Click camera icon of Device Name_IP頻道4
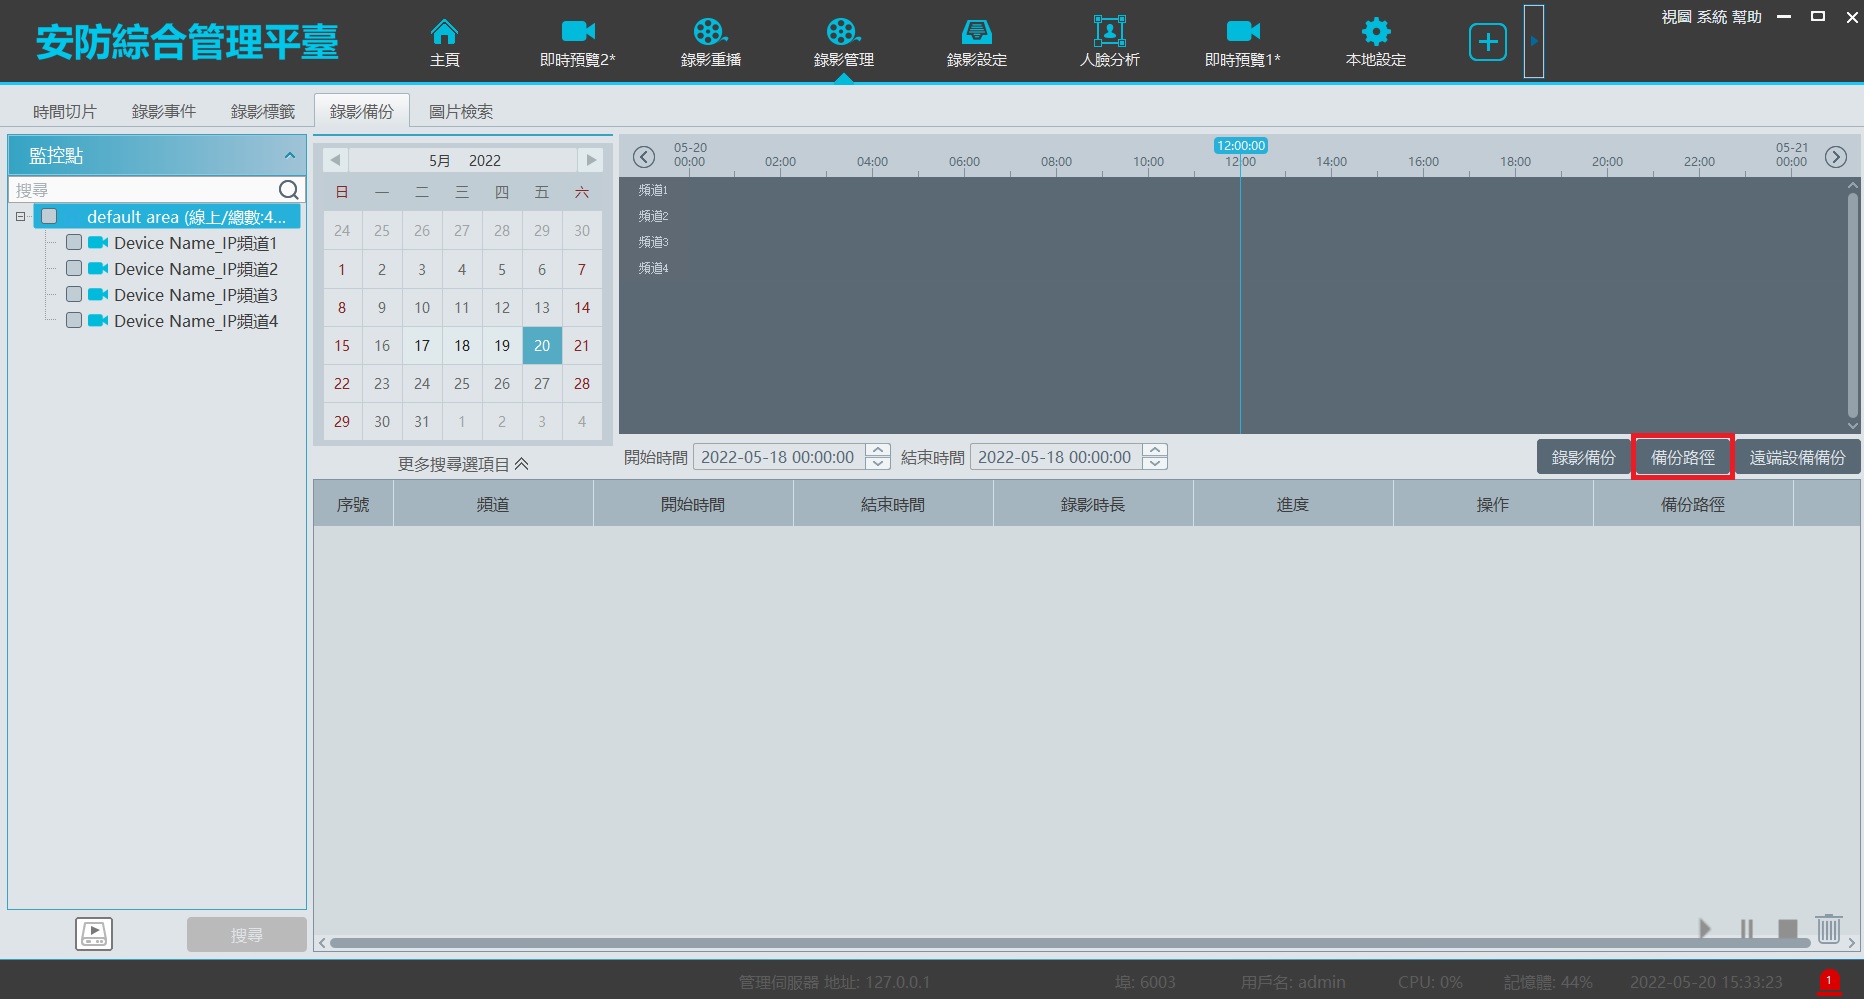This screenshot has width=1864, height=999. (x=98, y=321)
